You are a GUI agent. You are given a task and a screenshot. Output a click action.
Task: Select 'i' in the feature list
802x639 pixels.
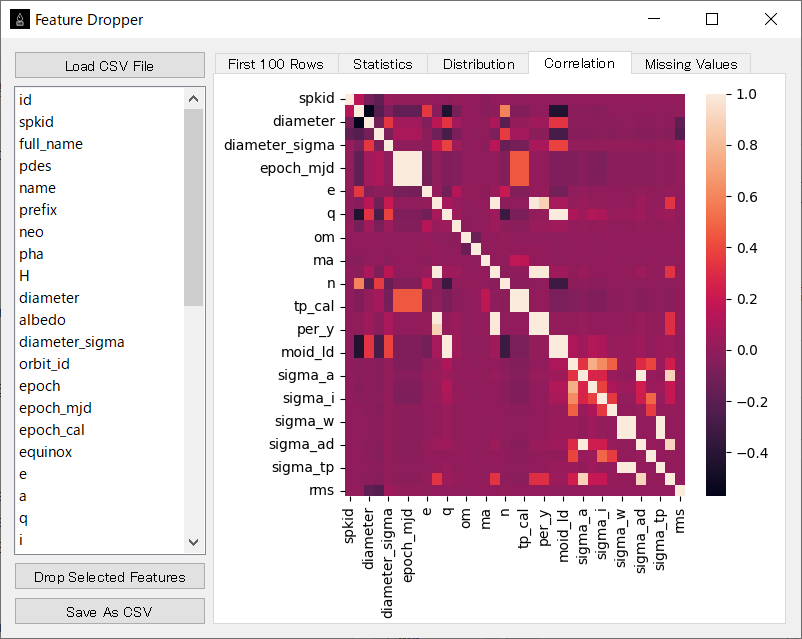[x=100, y=540]
